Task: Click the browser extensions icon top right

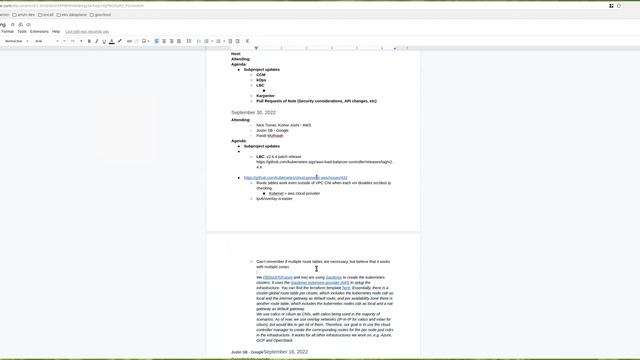Action: click(611, 6)
